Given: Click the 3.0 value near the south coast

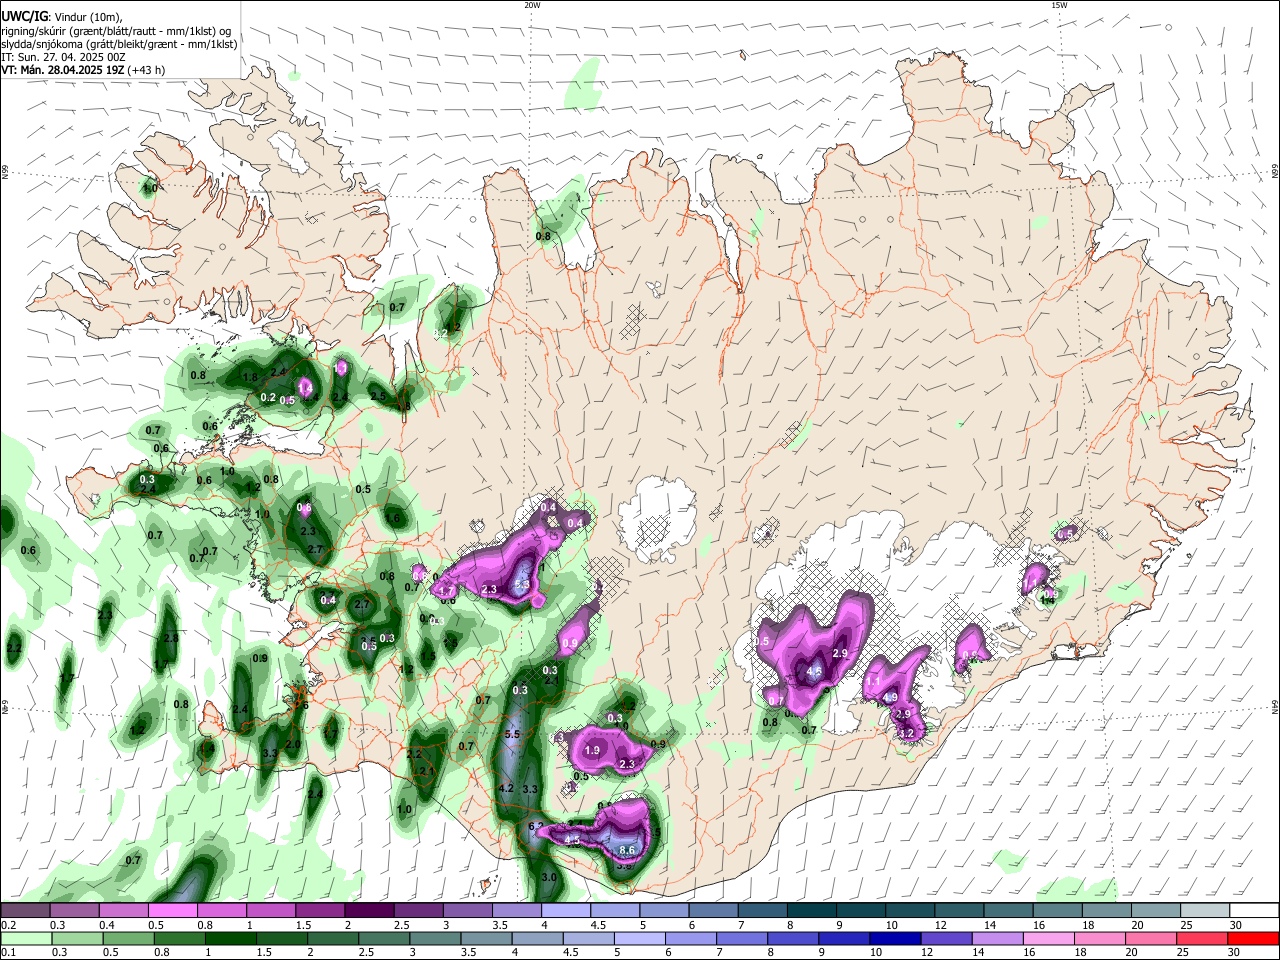Looking at the screenshot, I should click(549, 877).
